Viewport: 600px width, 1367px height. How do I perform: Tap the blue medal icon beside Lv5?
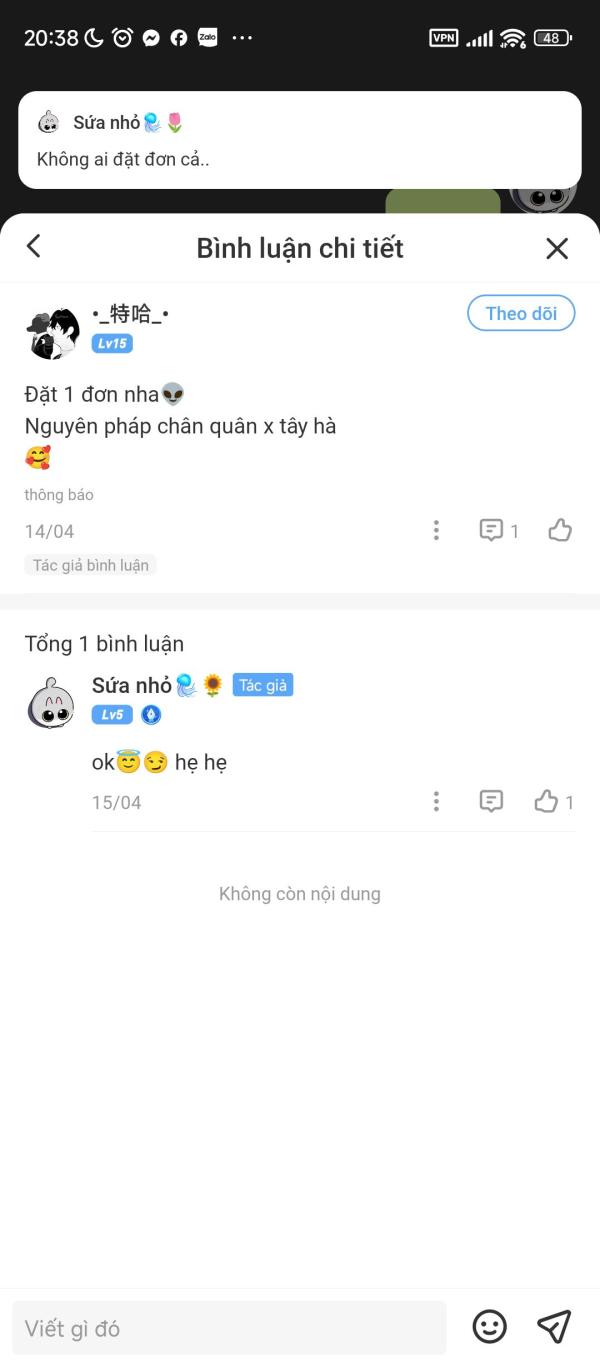pyautogui.click(x=151, y=715)
